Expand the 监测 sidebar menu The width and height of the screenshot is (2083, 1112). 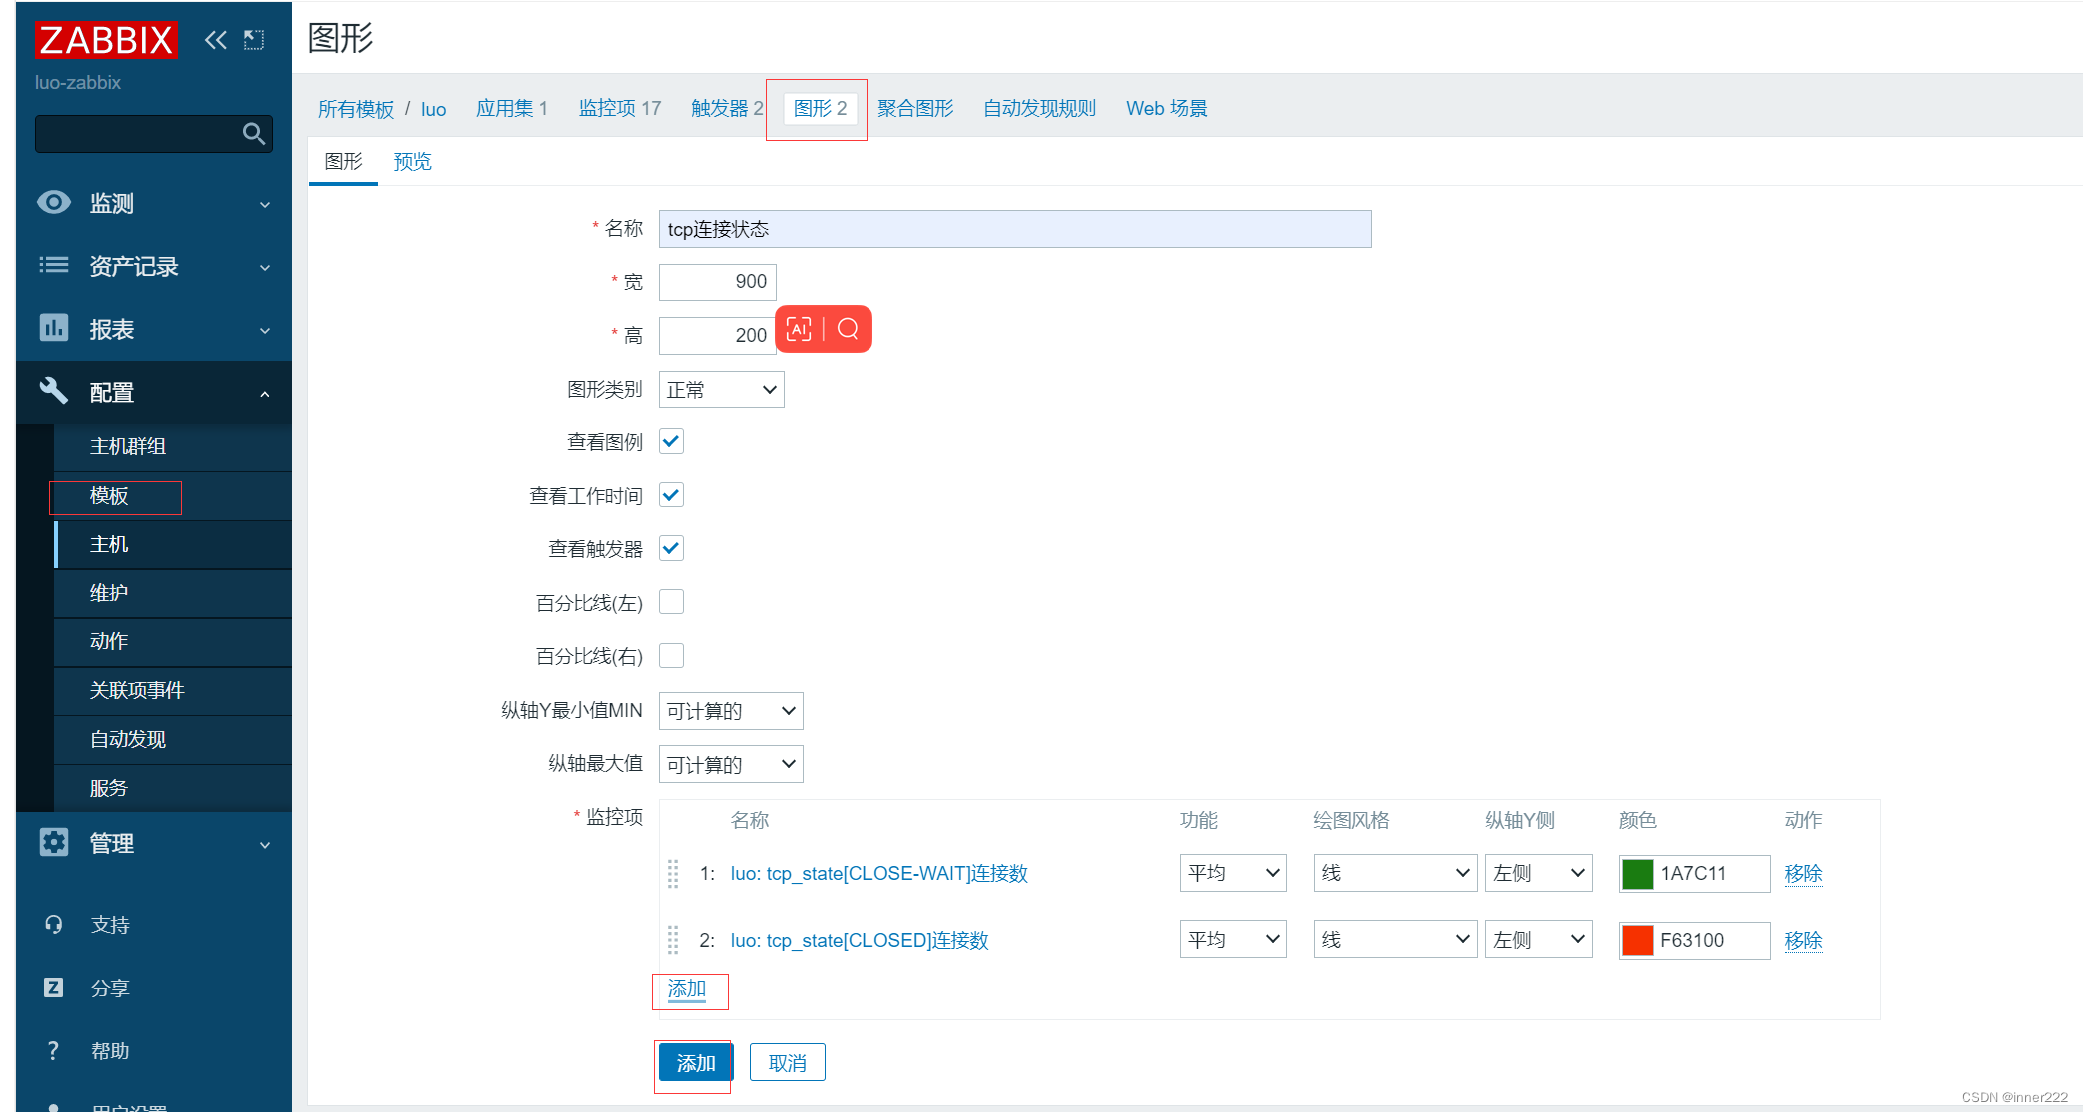(154, 203)
